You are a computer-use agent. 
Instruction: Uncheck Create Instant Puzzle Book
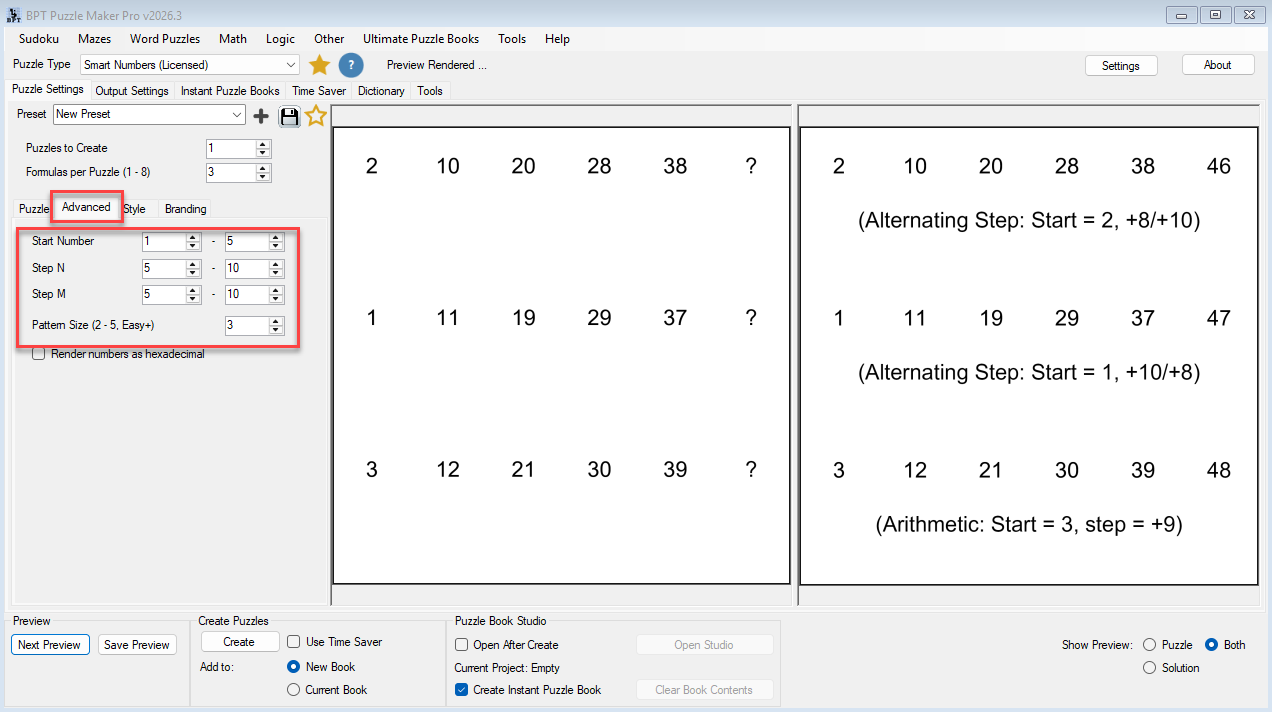[462, 690]
